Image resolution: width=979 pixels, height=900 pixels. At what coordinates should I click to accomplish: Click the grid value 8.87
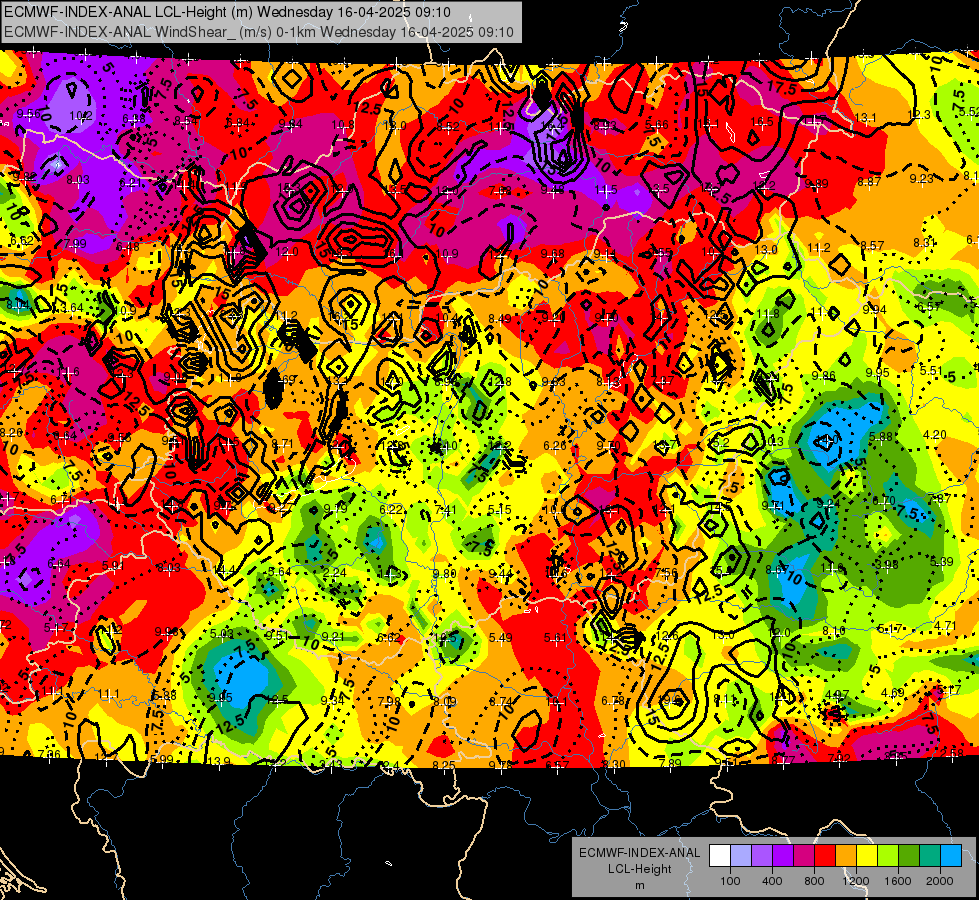point(869,182)
